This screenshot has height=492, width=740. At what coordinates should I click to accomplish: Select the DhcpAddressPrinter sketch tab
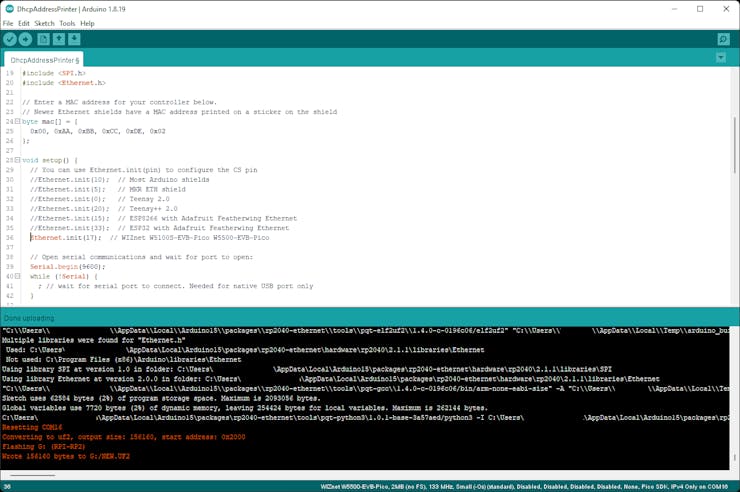click(44, 60)
